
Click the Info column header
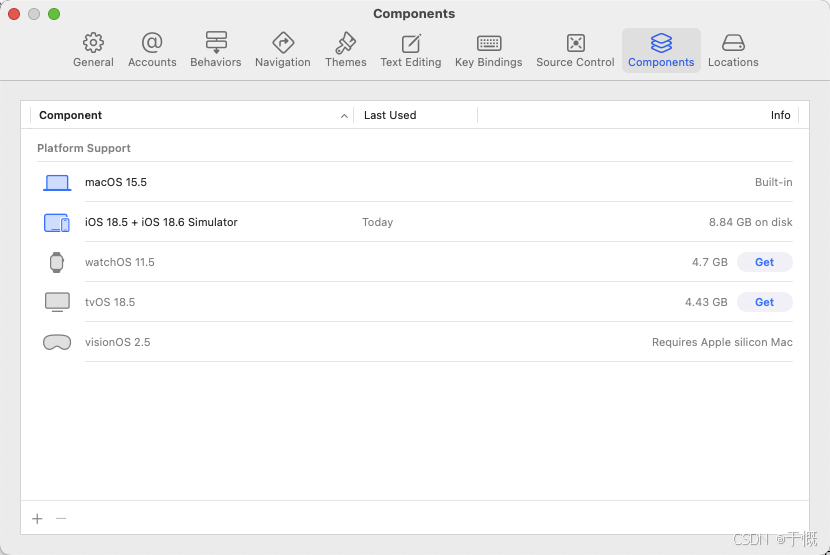point(780,115)
